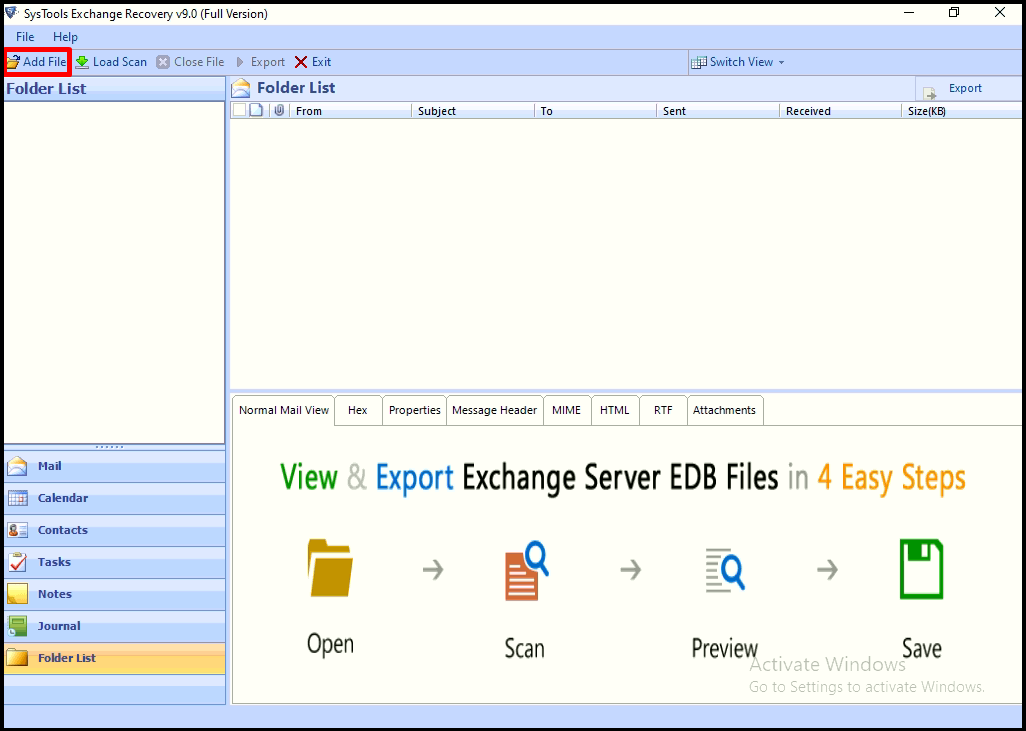Select Journal in the navigation pane
The height and width of the screenshot is (731, 1026).
tap(115, 627)
